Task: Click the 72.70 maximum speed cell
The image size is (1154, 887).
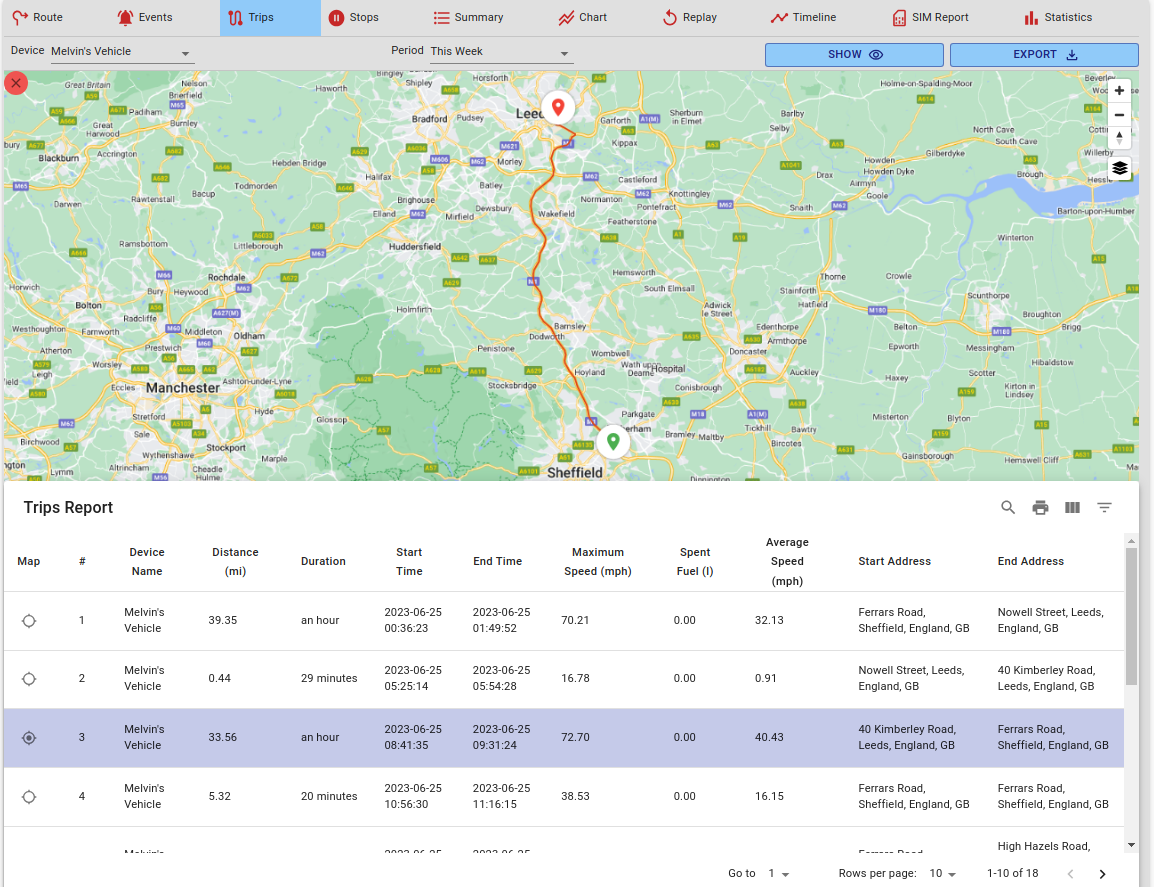Action: tap(575, 738)
